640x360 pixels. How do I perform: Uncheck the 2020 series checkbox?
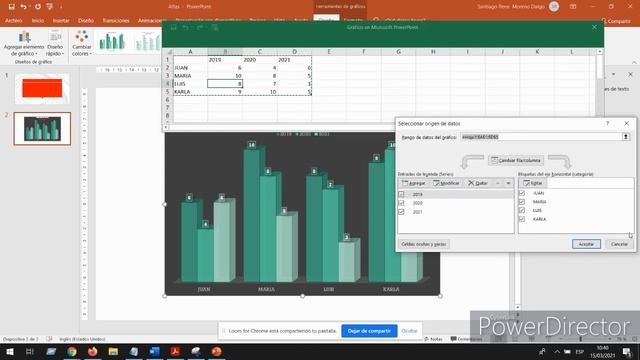point(402,203)
